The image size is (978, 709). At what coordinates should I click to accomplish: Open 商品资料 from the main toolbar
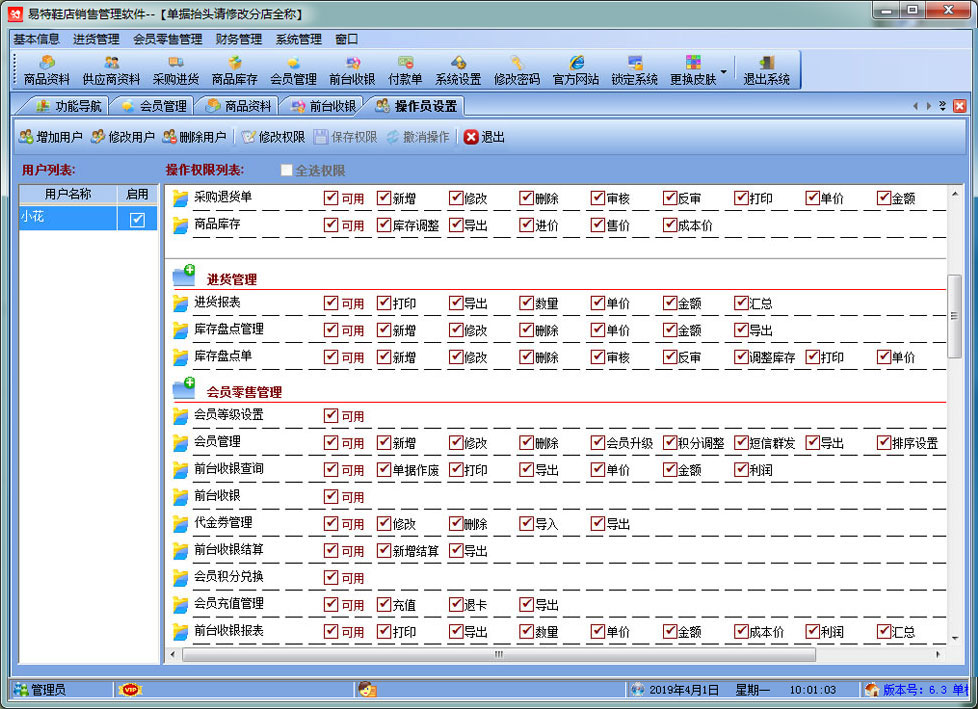click(x=47, y=70)
